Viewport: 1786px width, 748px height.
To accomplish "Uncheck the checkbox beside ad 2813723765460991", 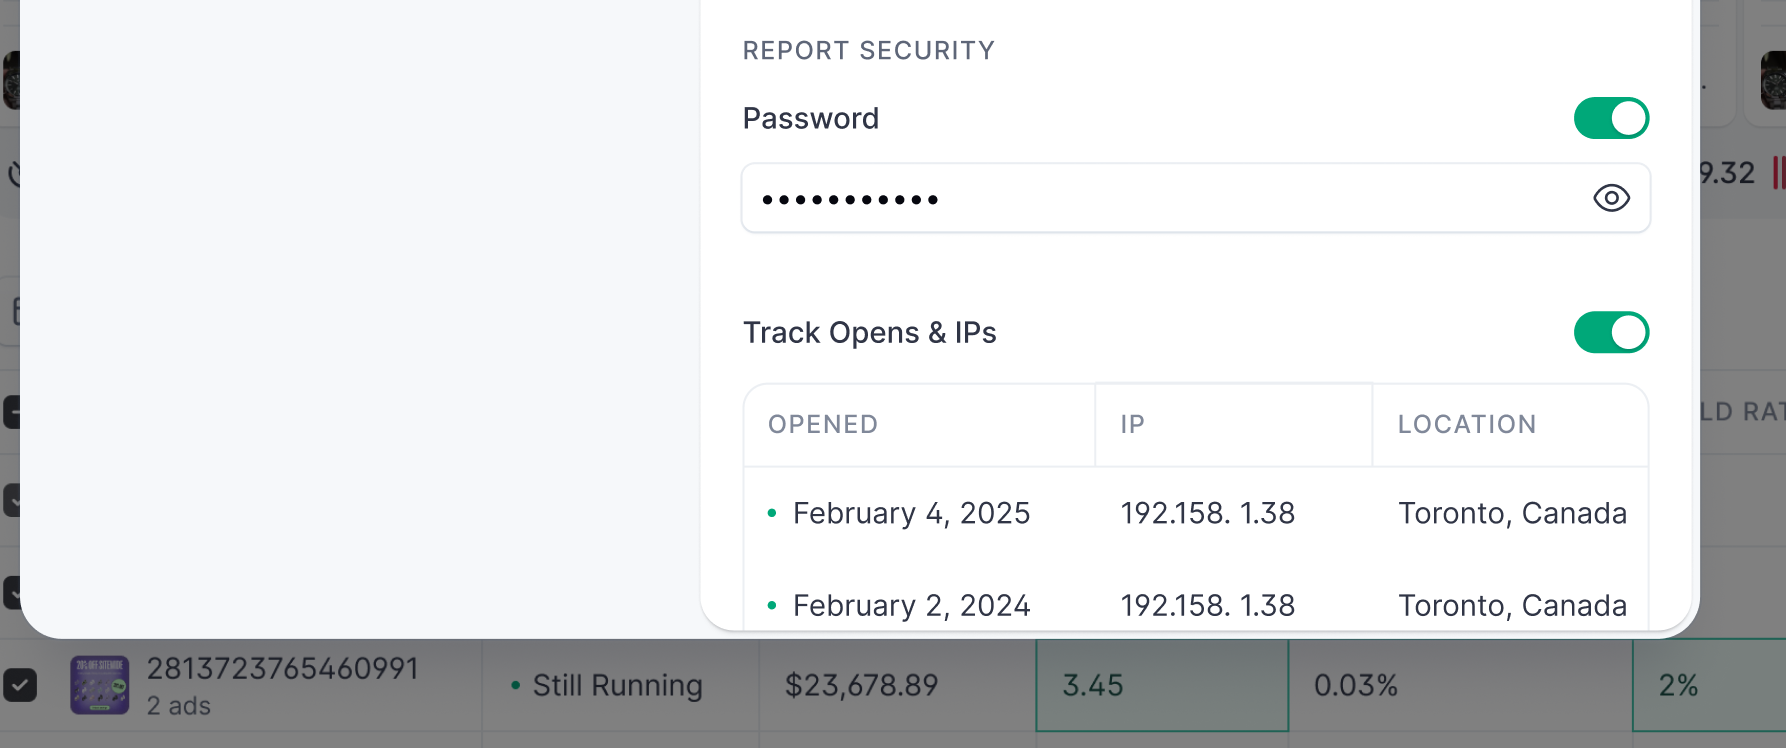I will (x=20, y=685).
